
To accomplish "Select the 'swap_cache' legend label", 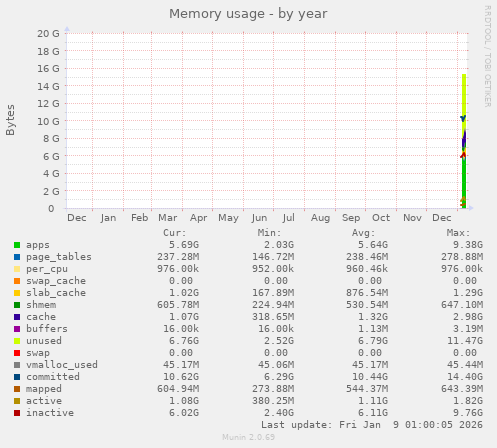I will pos(56,281).
